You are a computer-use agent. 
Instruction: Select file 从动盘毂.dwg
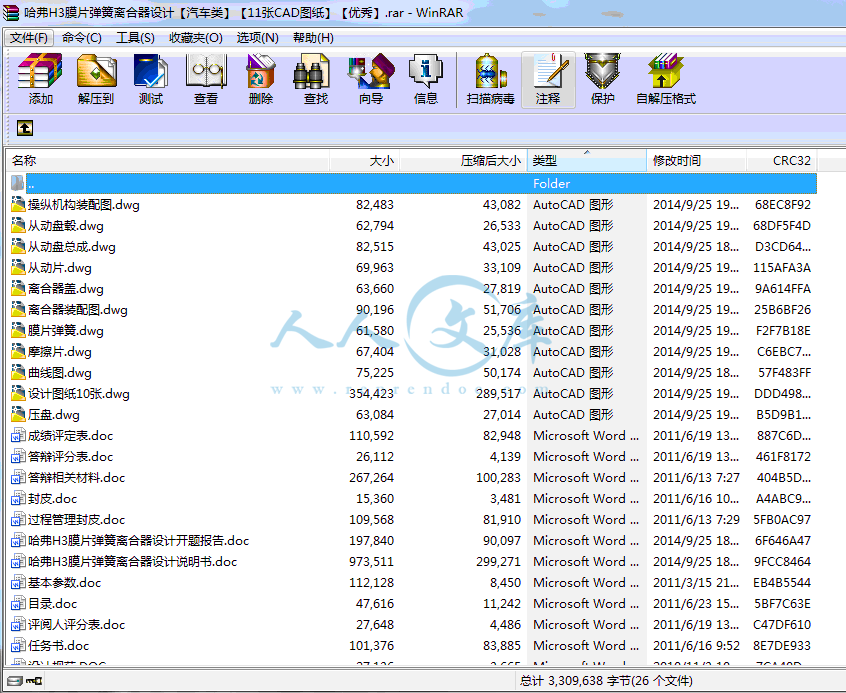point(413,226)
